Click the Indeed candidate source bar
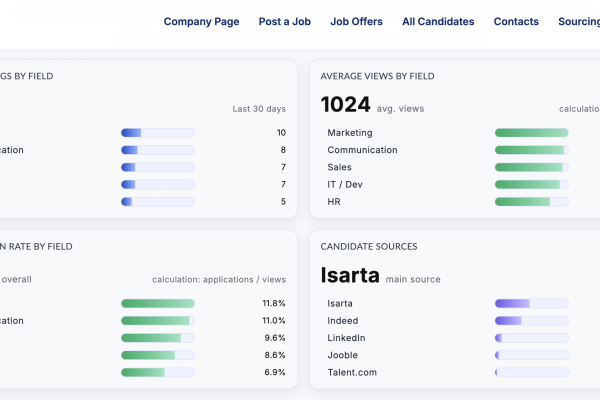The height and width of the screenshot is (400, 600). [x=531, y=321]
